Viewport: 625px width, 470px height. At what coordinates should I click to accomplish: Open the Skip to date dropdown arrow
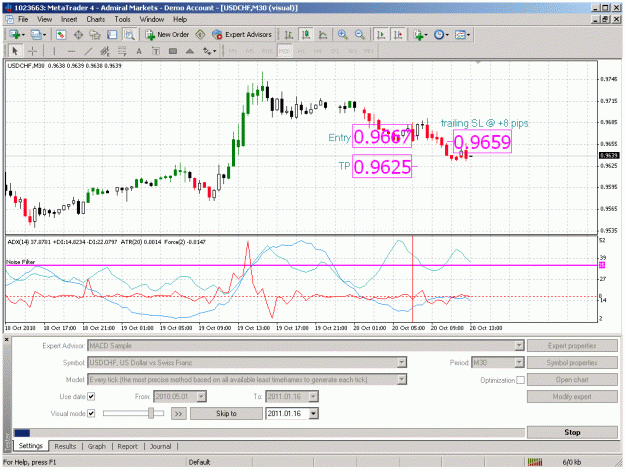[313, 413]
